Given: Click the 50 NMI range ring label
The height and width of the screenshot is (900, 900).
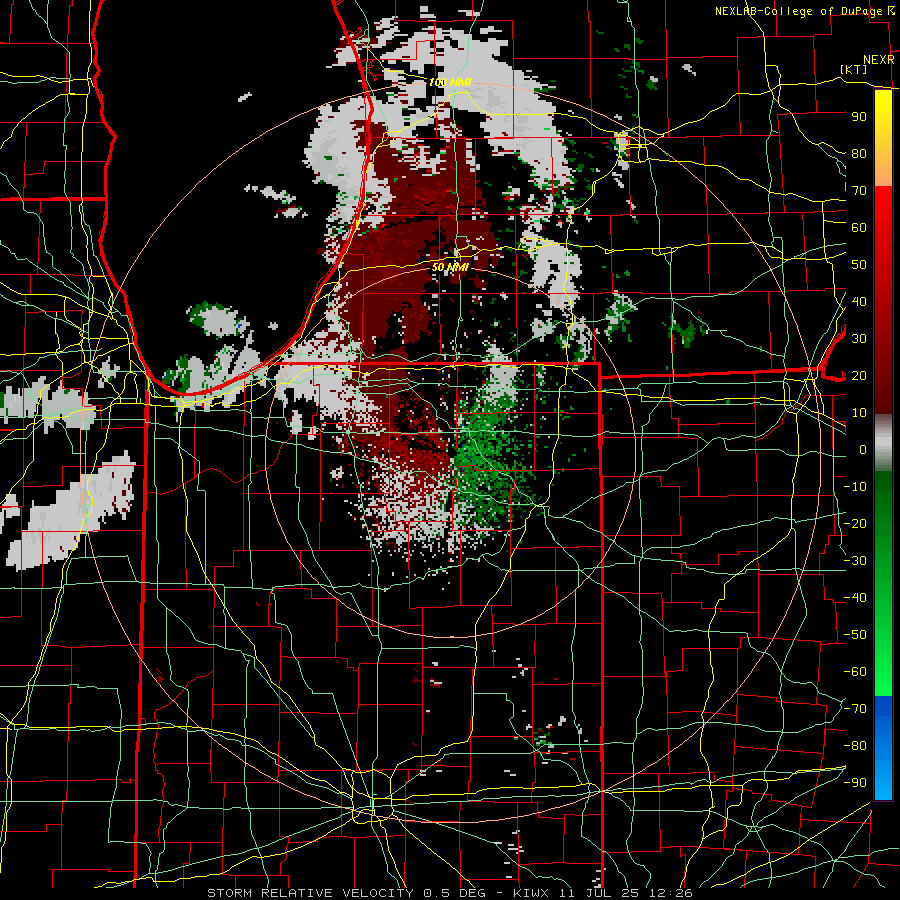Looking at the screenshot, I should tap(450, 267).
